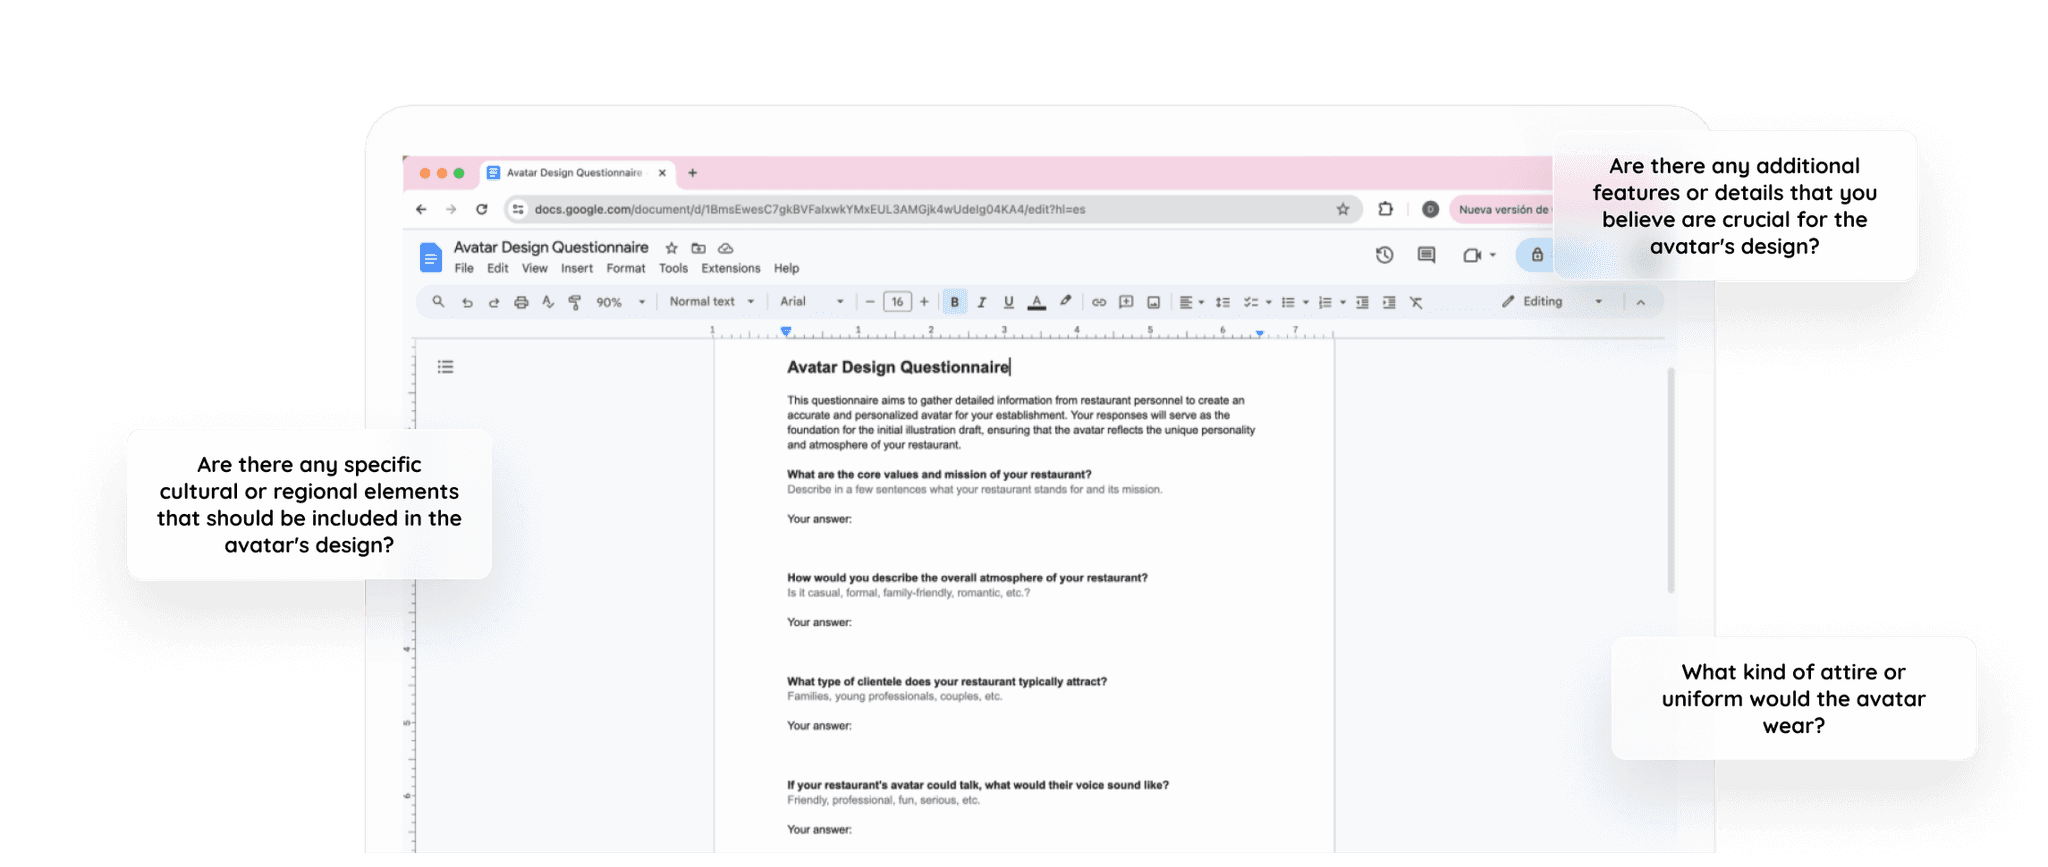
Task: Open the Insert menu
Action: click(577, 268)
